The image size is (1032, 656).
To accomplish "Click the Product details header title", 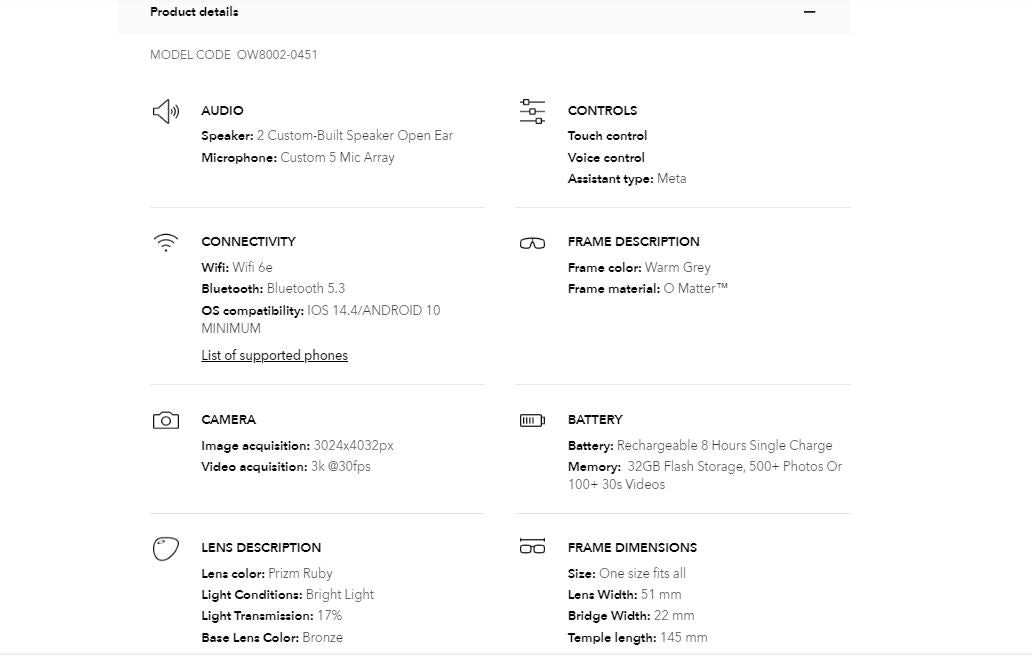I will [194, 12].
